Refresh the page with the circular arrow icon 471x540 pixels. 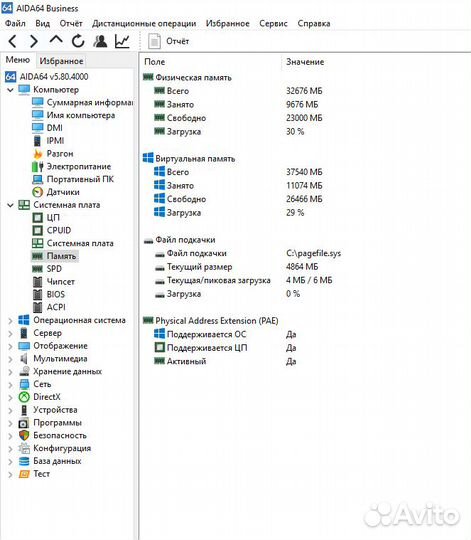(78, 41)
